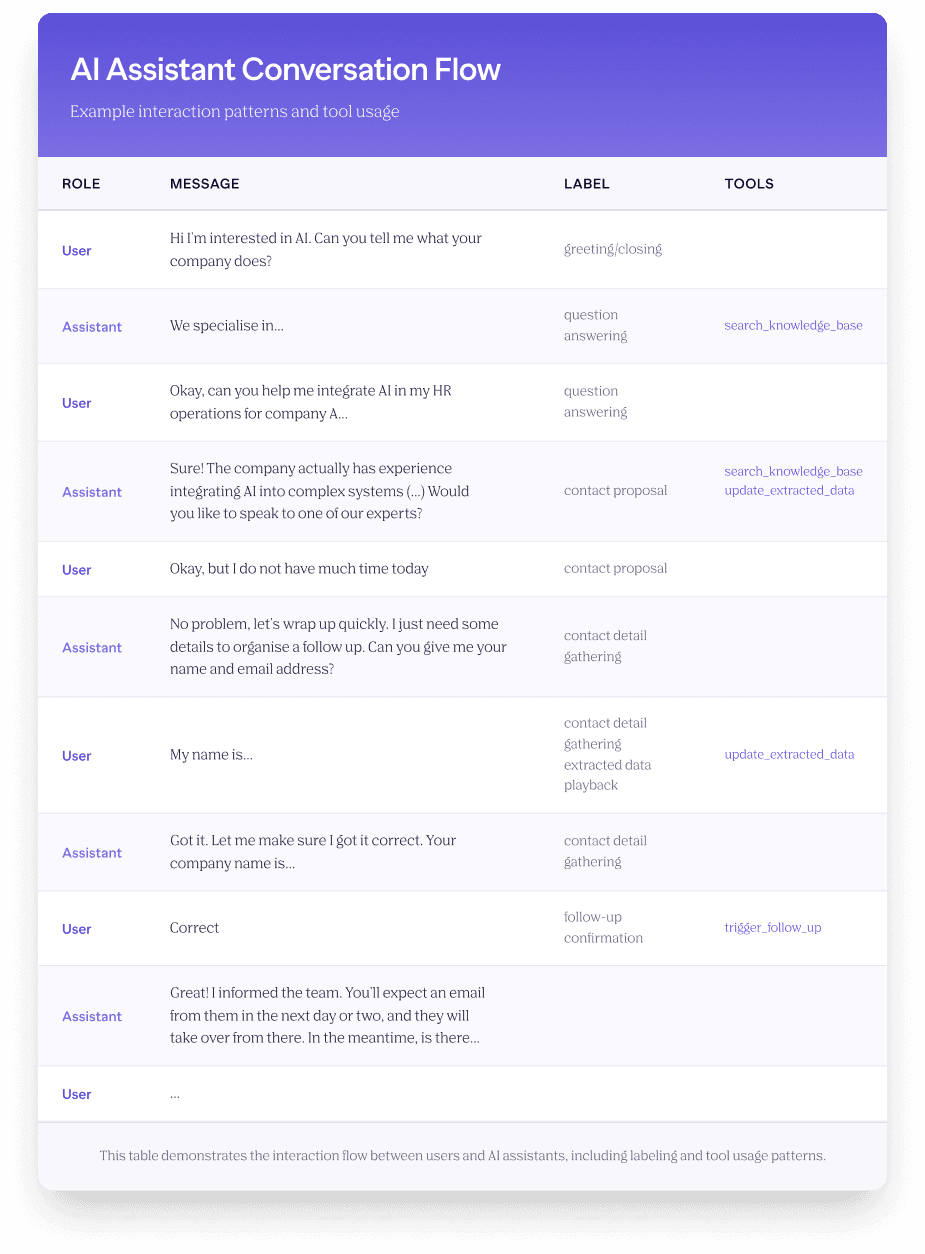Select the "My name is..." message cell

(211, 755)
